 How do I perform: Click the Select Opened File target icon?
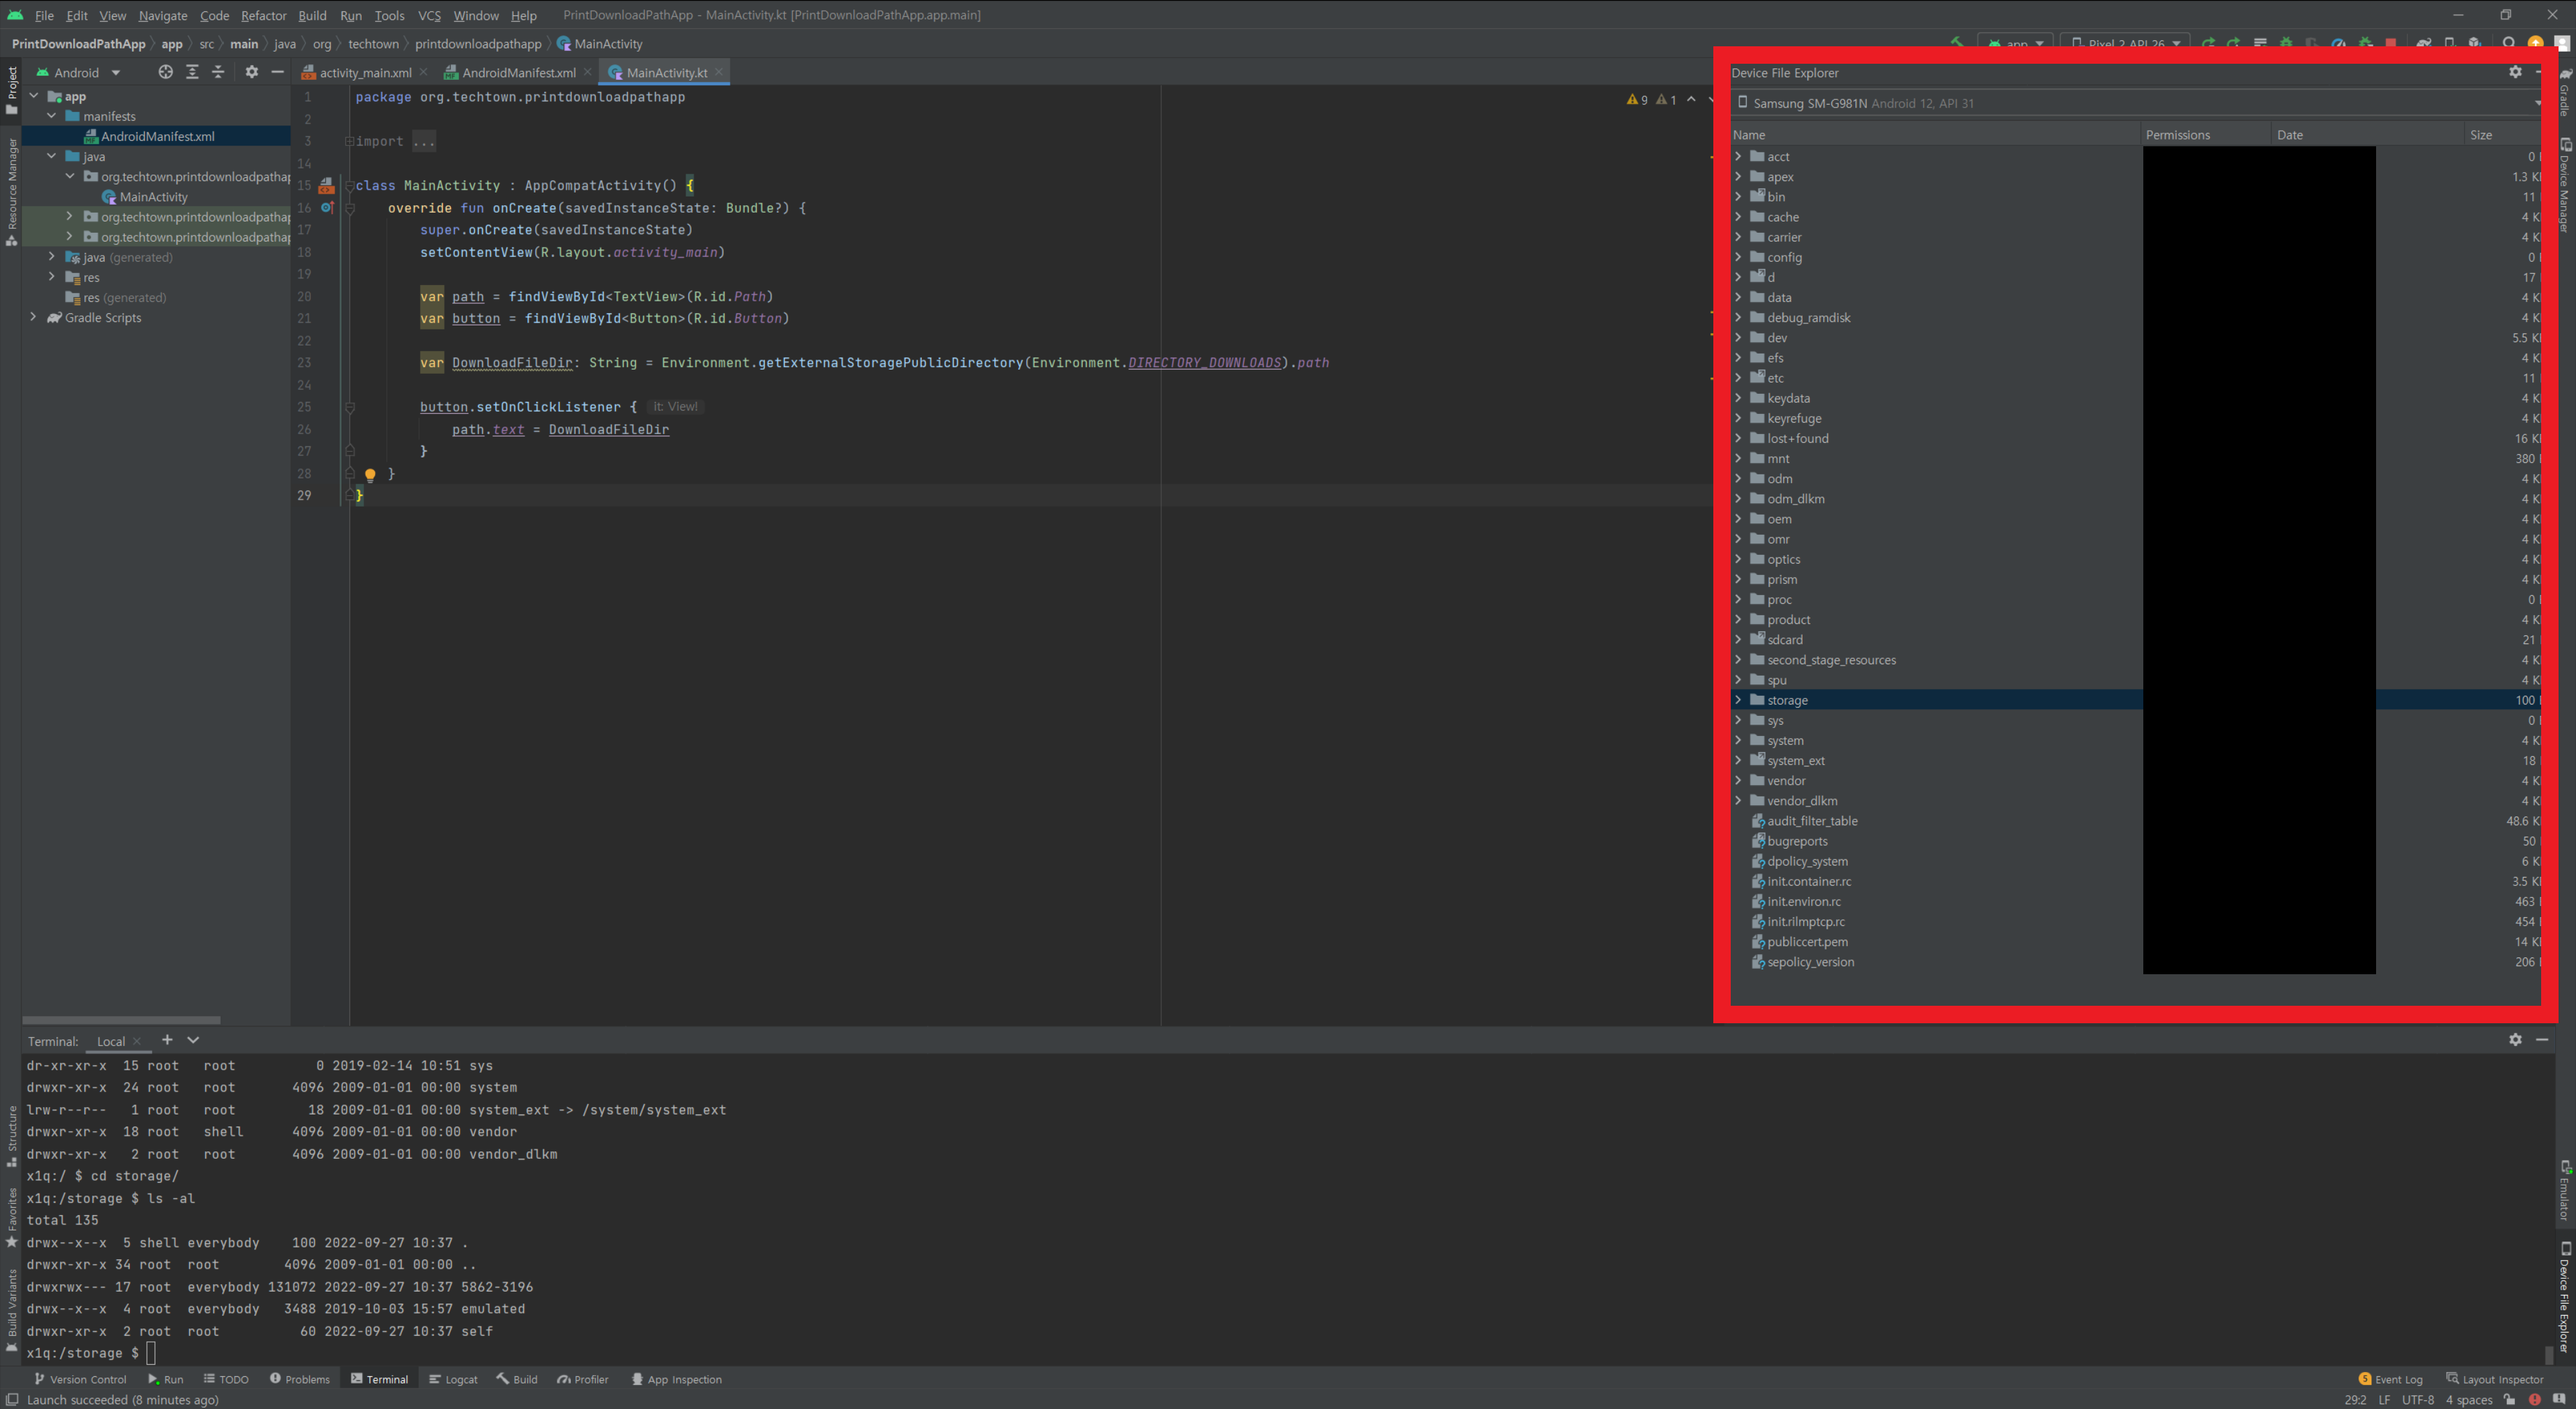[165, 72]
